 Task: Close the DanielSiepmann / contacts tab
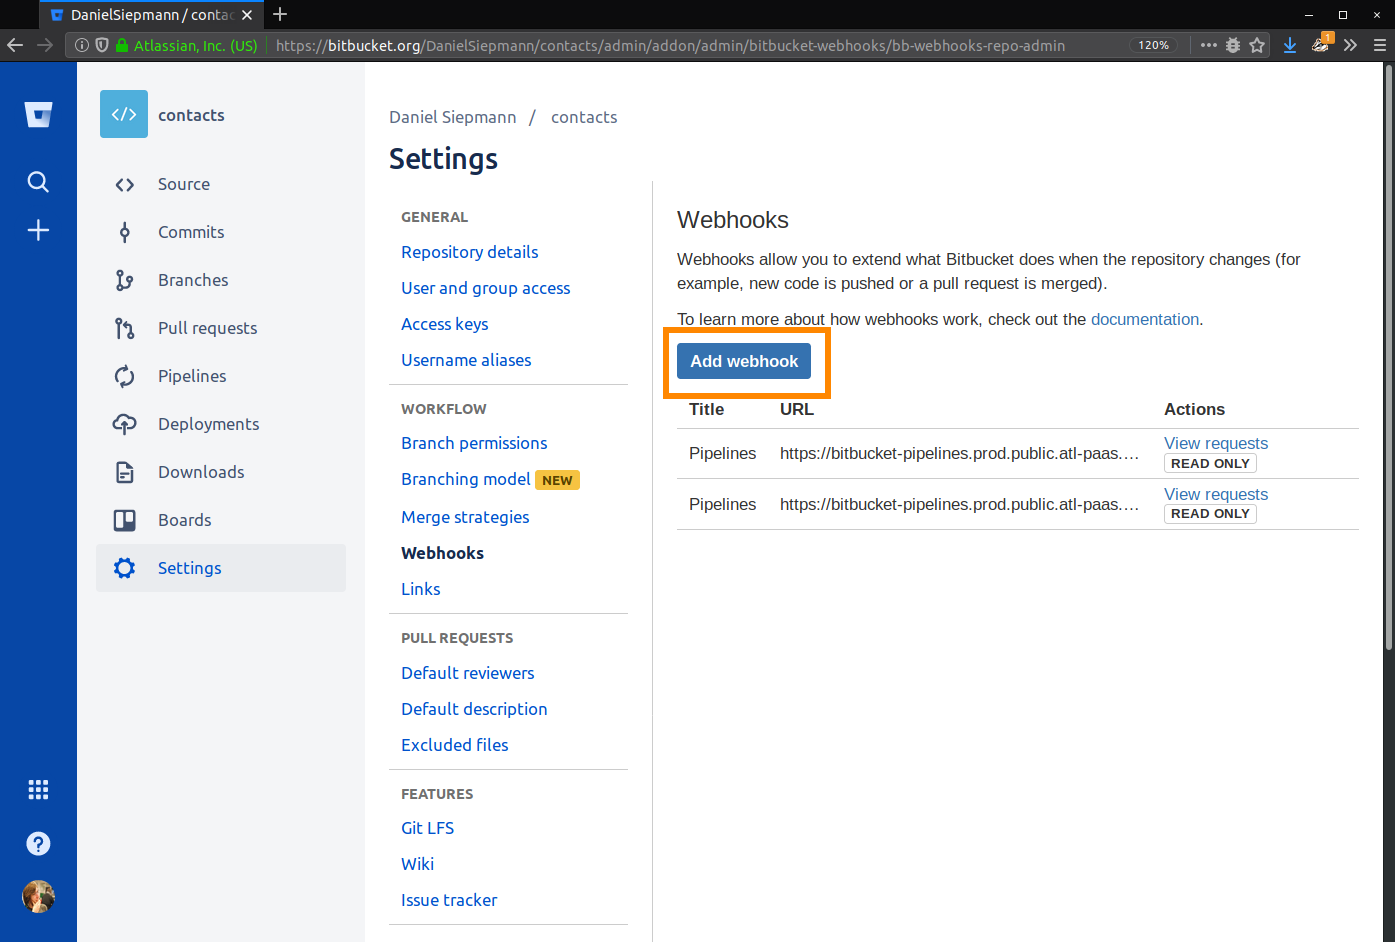[247, 15]
